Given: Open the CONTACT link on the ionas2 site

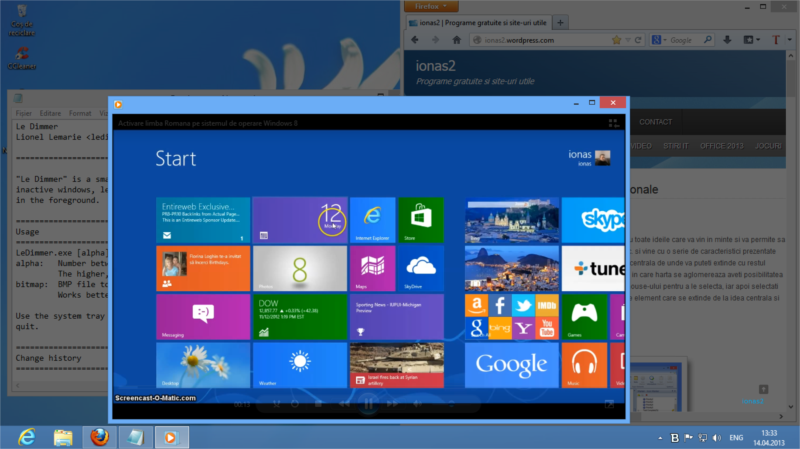Looking at the screenshot, I should click(656, 122).
